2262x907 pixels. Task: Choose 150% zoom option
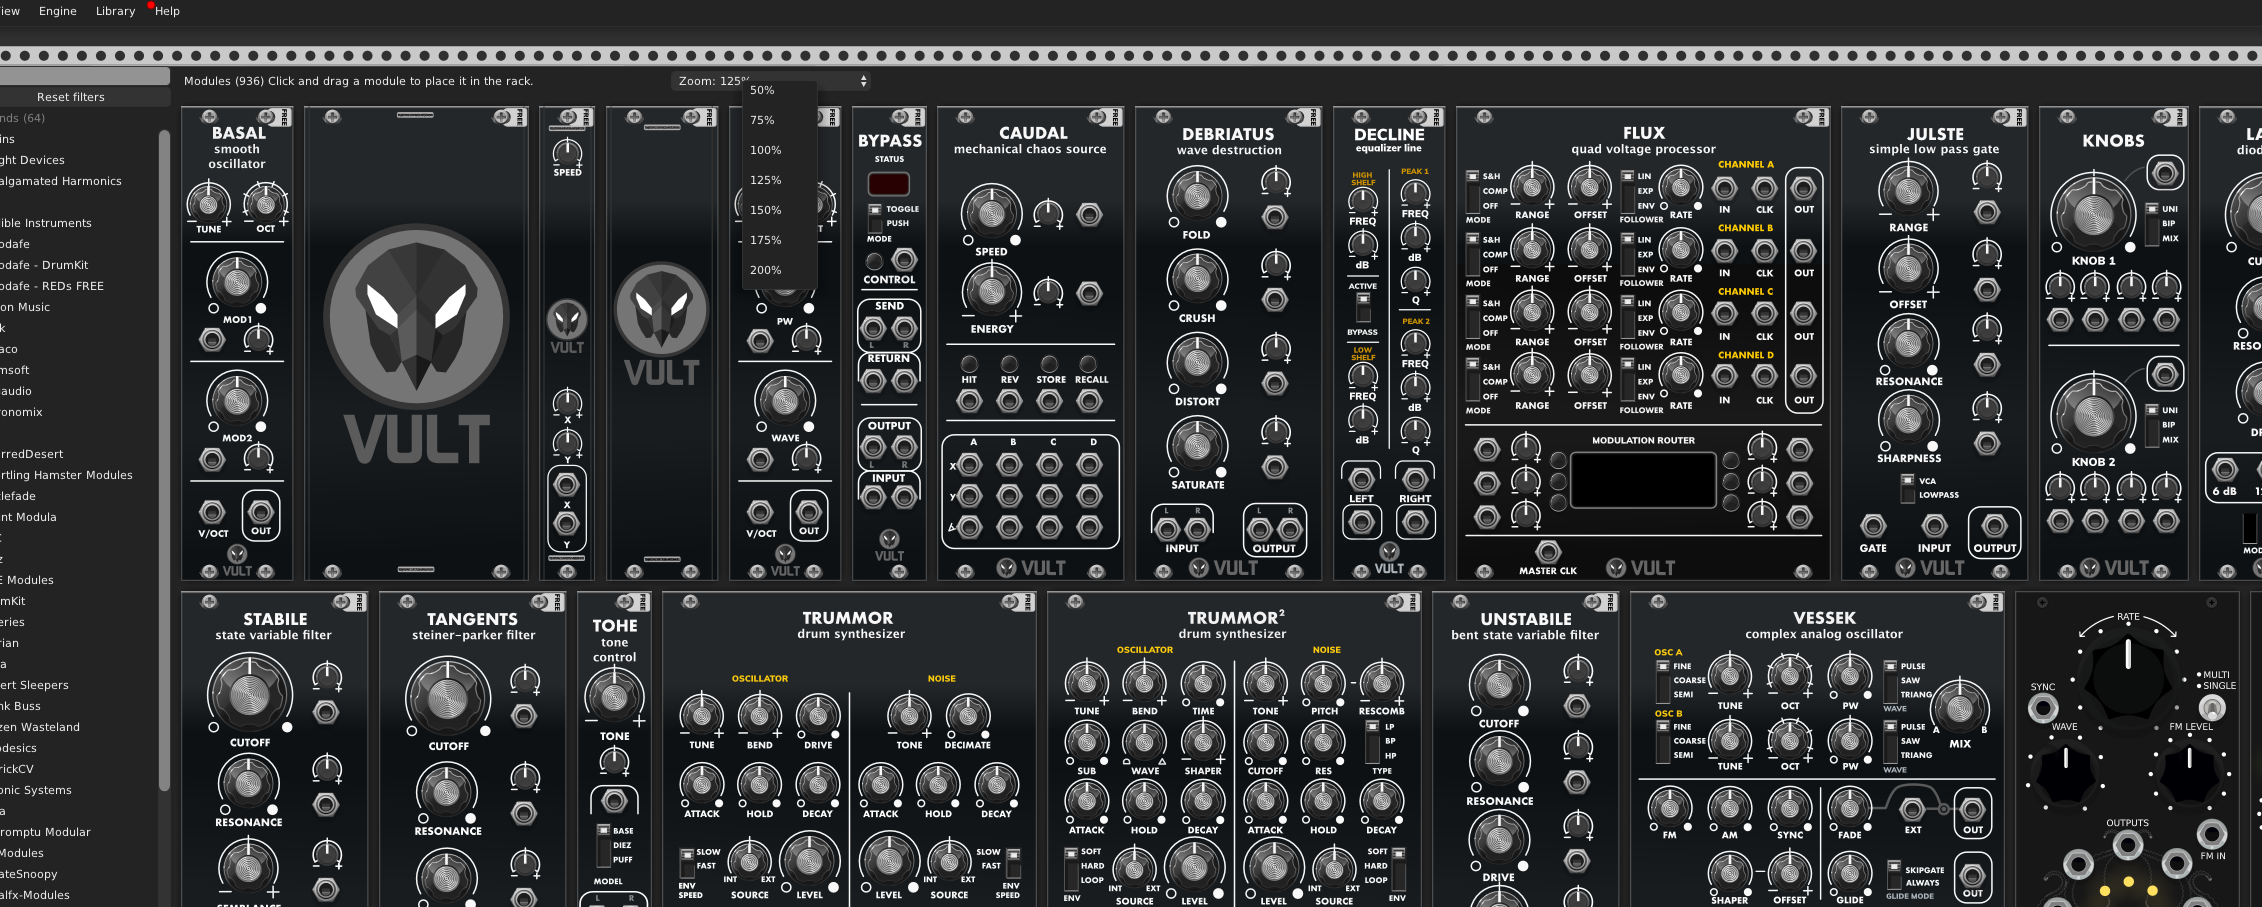coord(780,210)
